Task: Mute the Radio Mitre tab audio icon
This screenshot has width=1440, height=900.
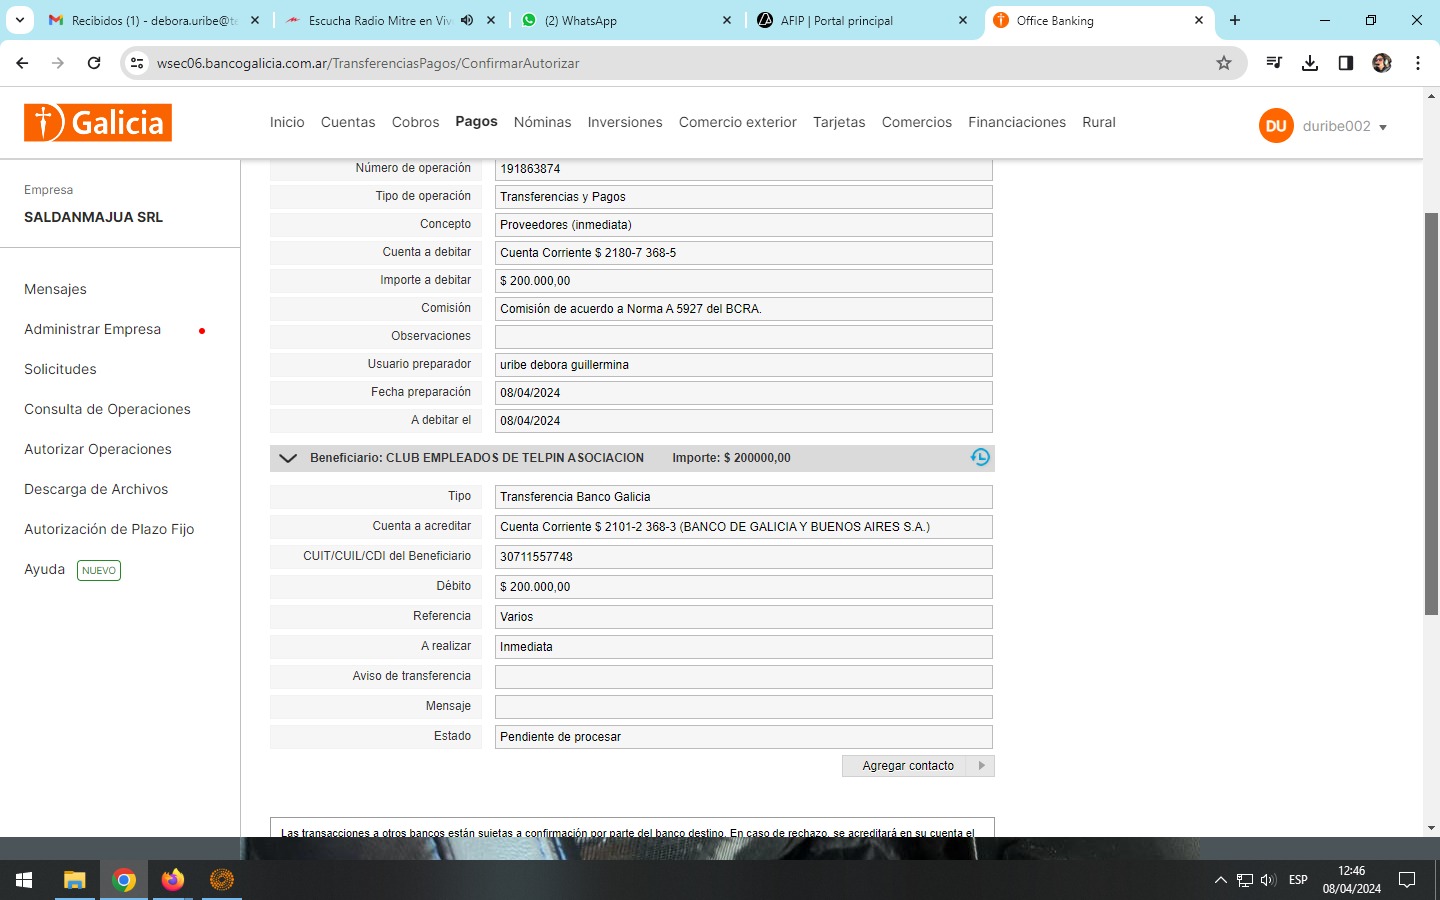Action: tap(467, 20)
